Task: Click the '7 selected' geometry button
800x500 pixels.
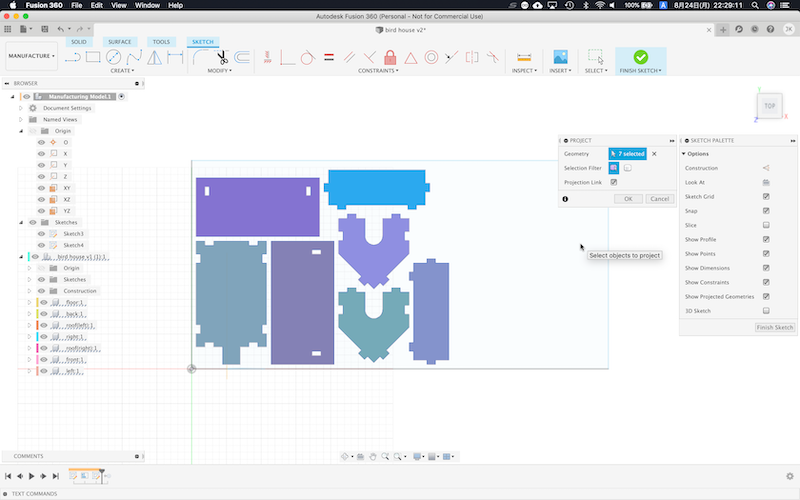Action: (628, 154)
